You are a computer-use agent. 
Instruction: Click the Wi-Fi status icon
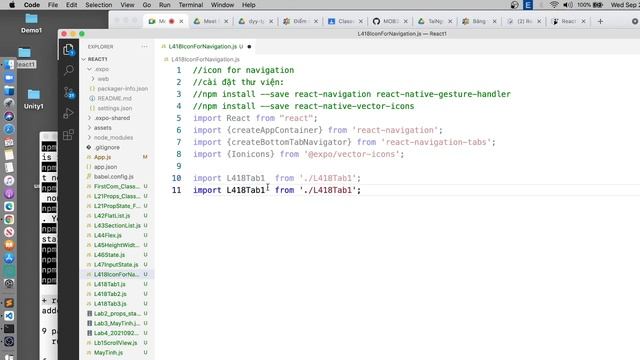pos(554,5)
